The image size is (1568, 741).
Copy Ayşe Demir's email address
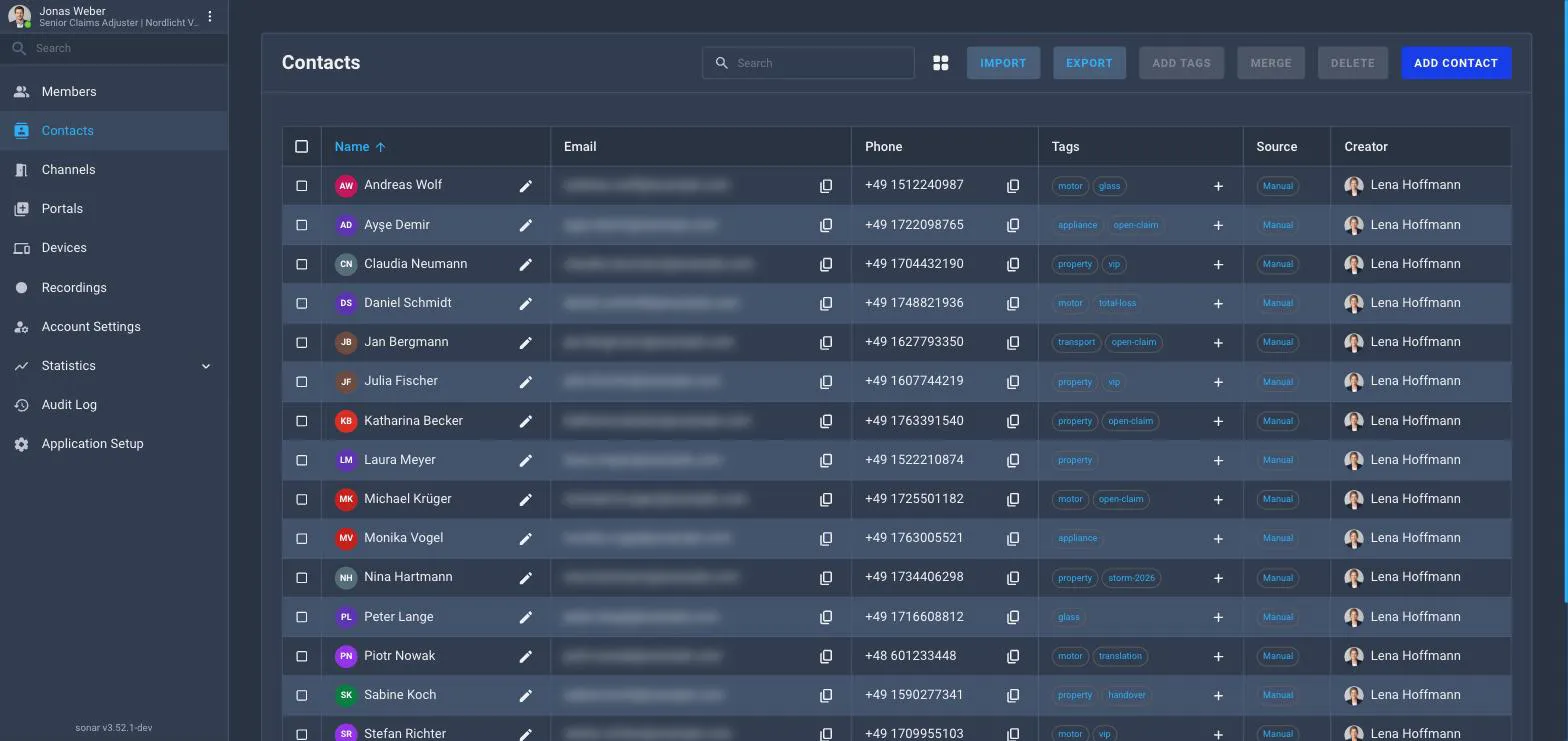pyautogui.click(x=826, y=225)
